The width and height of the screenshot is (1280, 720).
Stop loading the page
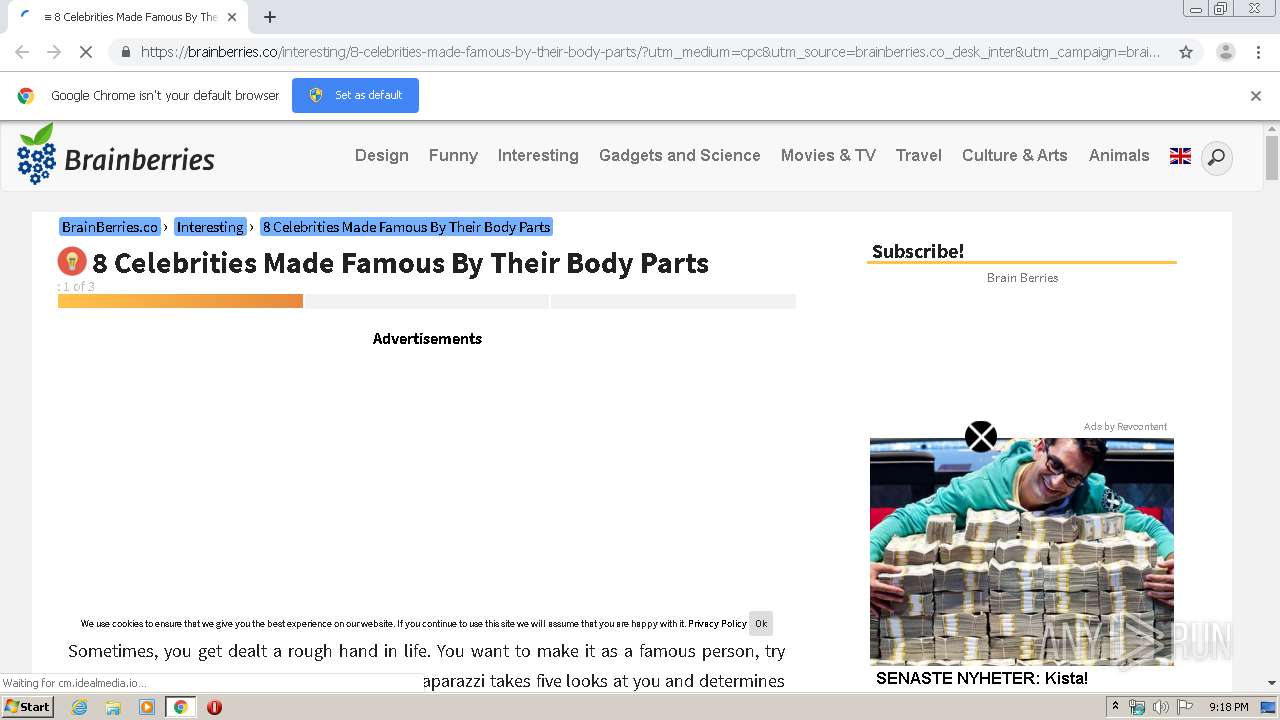pyautogui.click(x=85, y=52)
